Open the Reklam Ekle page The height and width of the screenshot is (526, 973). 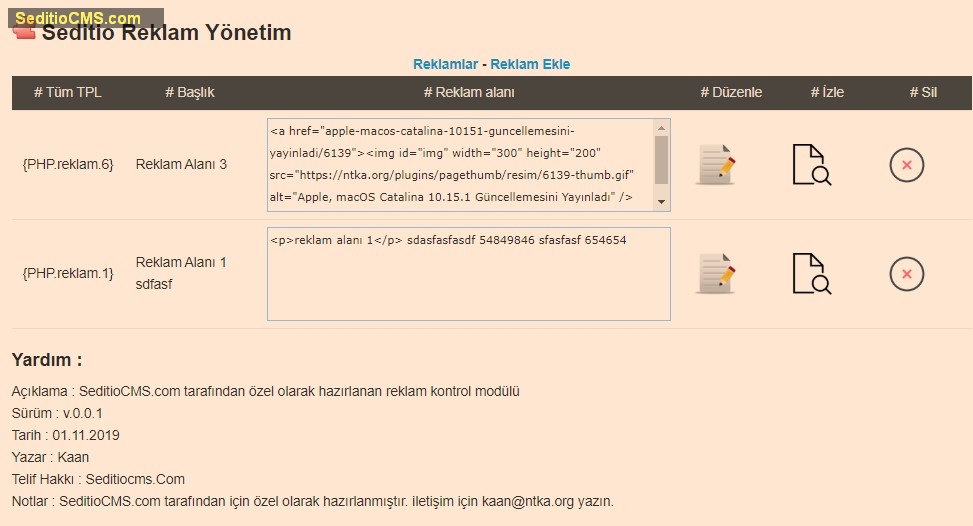coord(530,64)
